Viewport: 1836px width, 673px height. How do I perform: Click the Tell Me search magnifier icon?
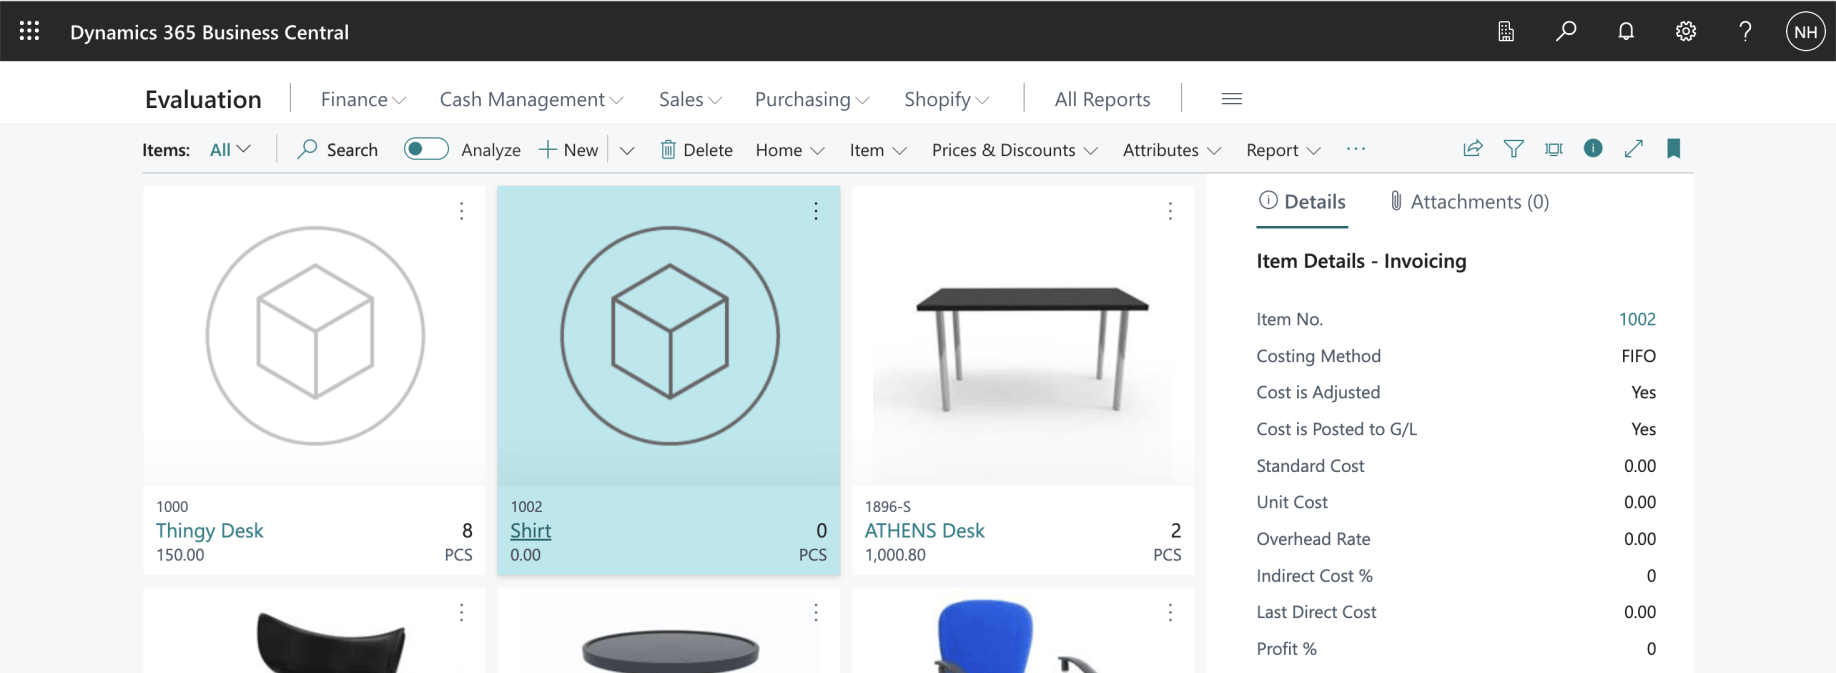[x=1566, y=31]
